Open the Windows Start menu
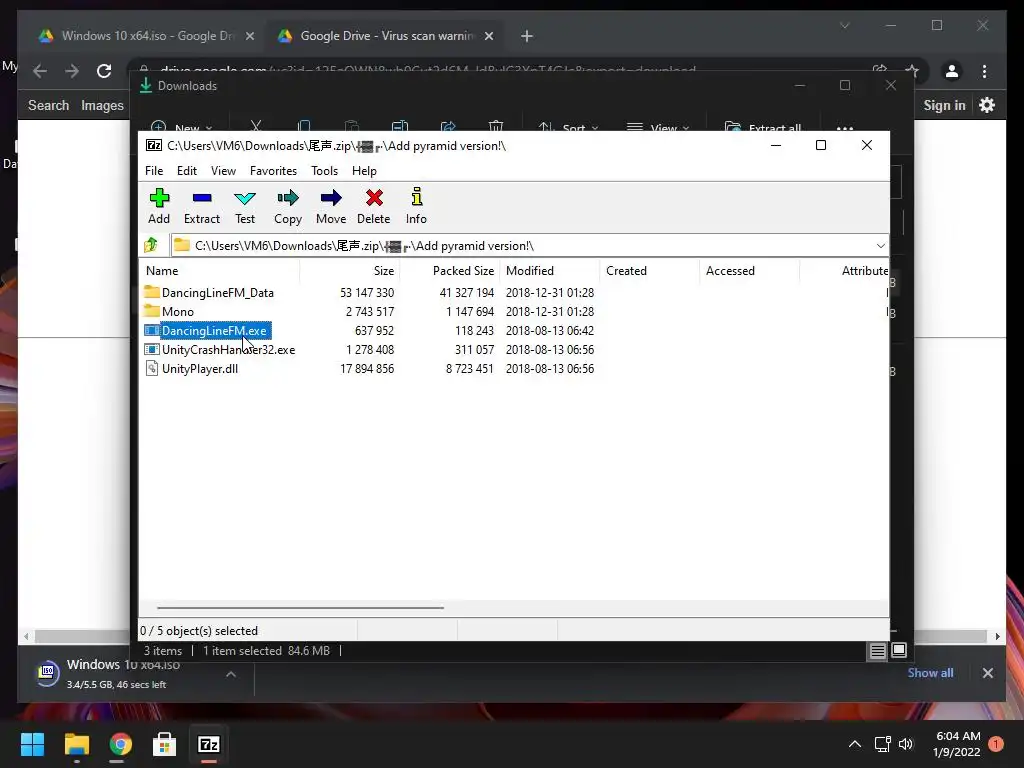Screen dimensions: 1024x768 (x=32, y=744)
